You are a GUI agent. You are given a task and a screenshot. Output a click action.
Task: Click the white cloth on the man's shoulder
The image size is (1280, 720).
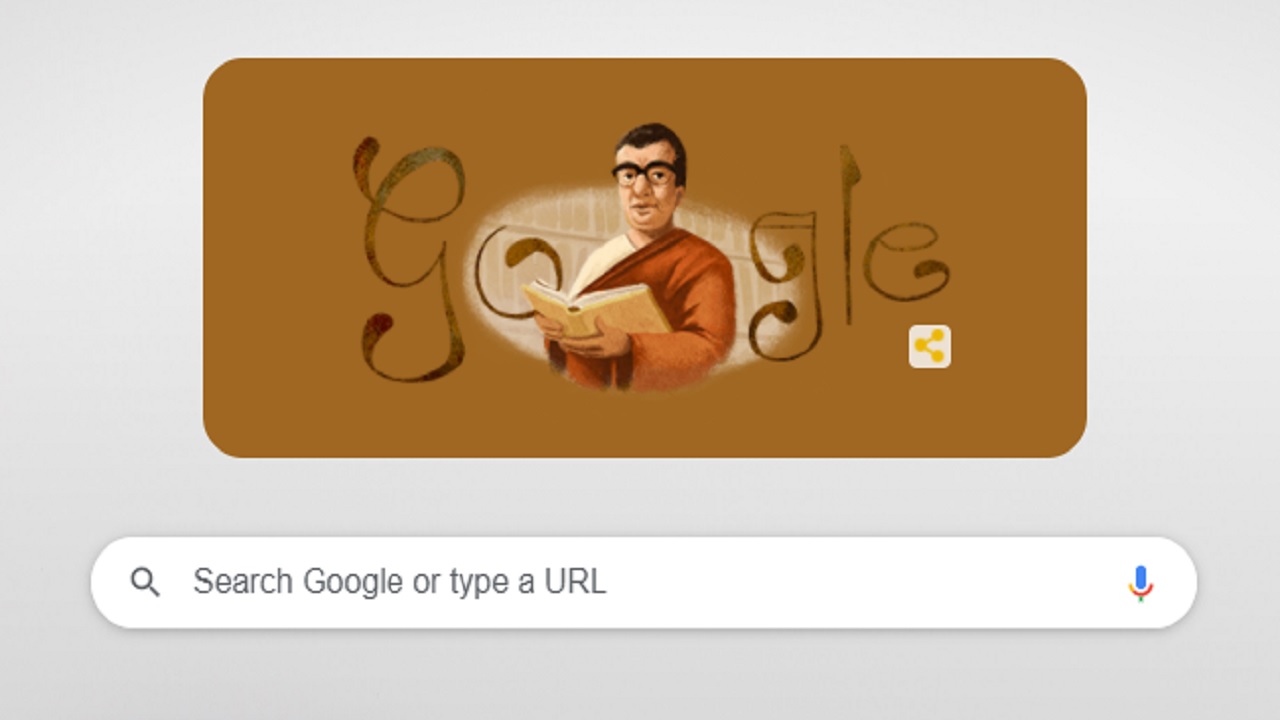(620, 262)
